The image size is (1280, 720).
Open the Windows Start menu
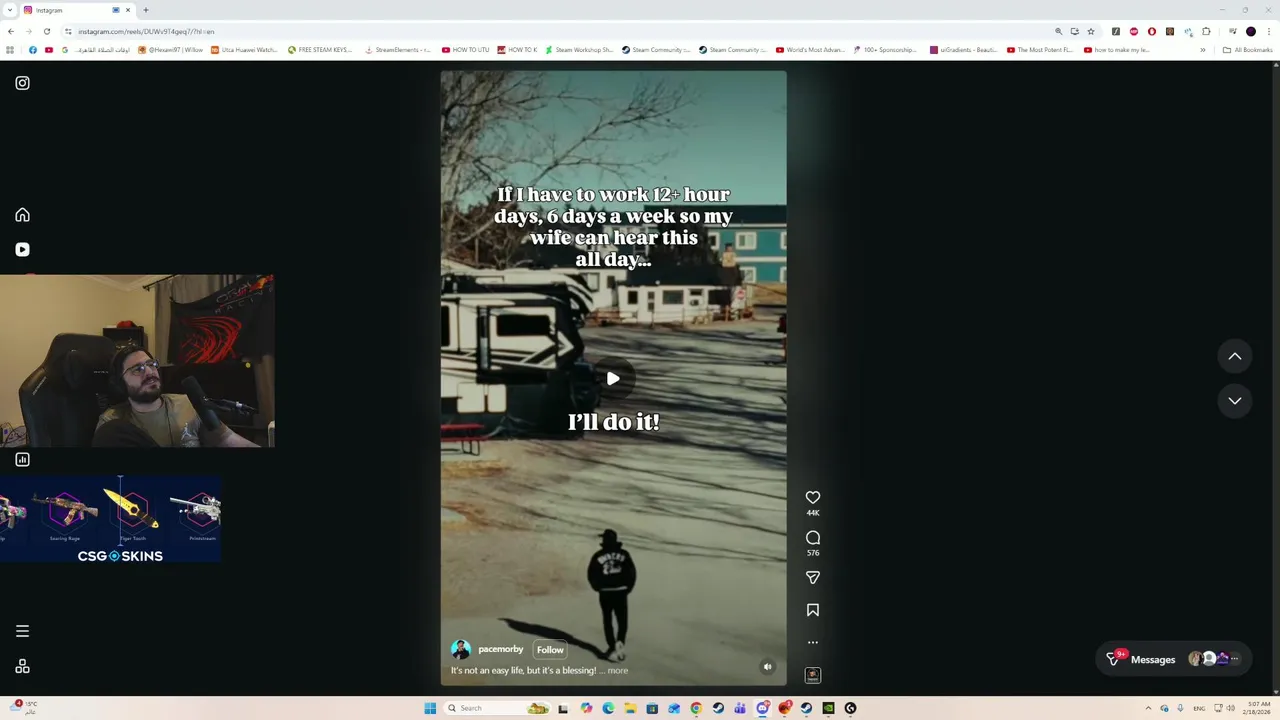(x=430, y=708)
